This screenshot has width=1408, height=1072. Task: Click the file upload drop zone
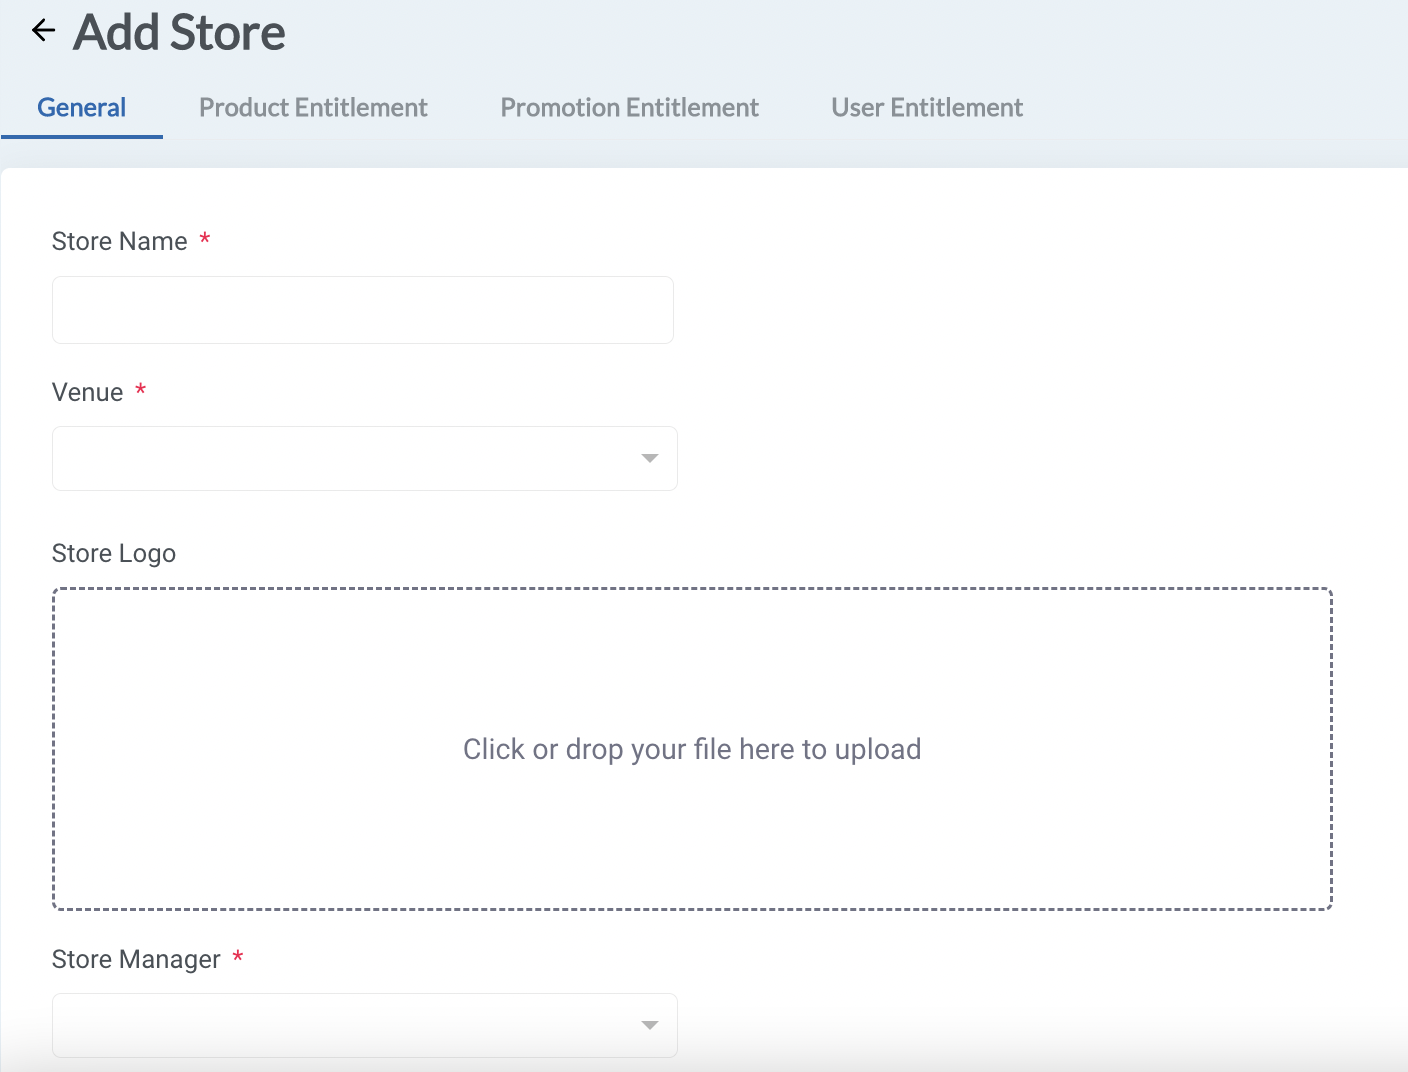[x=692, y=748]
